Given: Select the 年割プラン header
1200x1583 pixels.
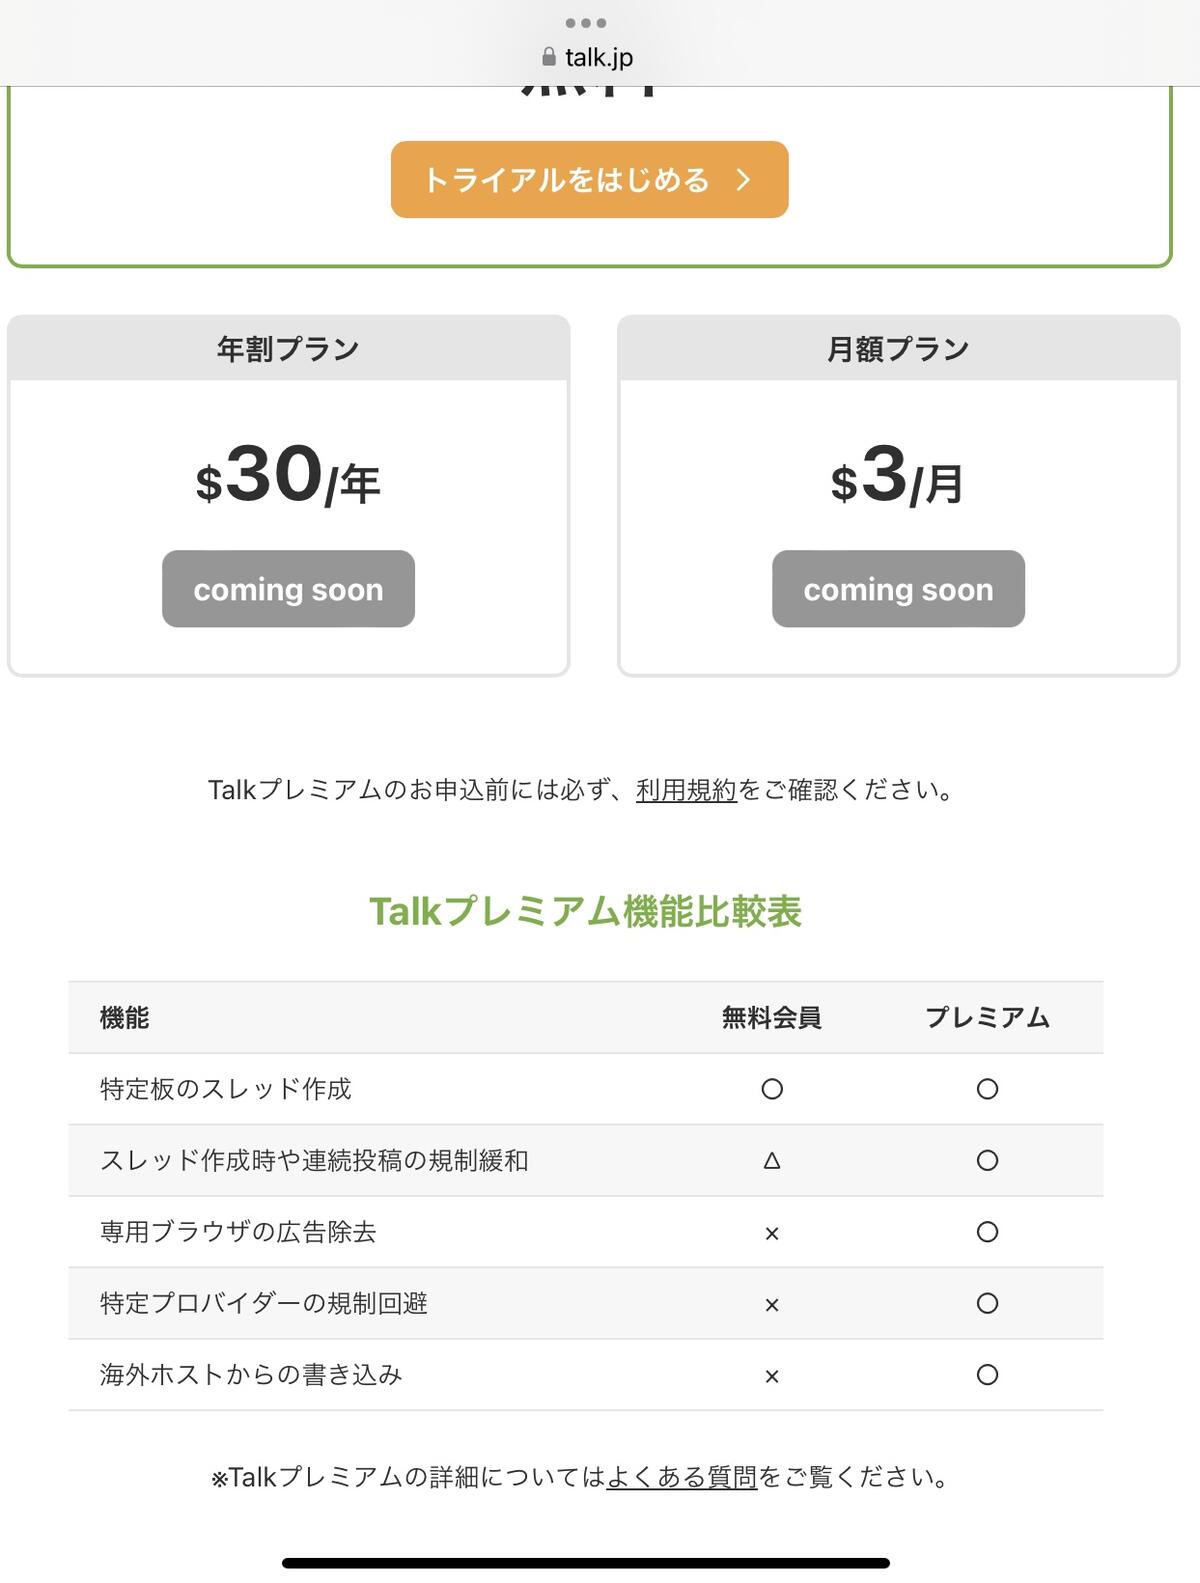Looking at the screenshot, I should pyautogui.click(x=288, y=349).
